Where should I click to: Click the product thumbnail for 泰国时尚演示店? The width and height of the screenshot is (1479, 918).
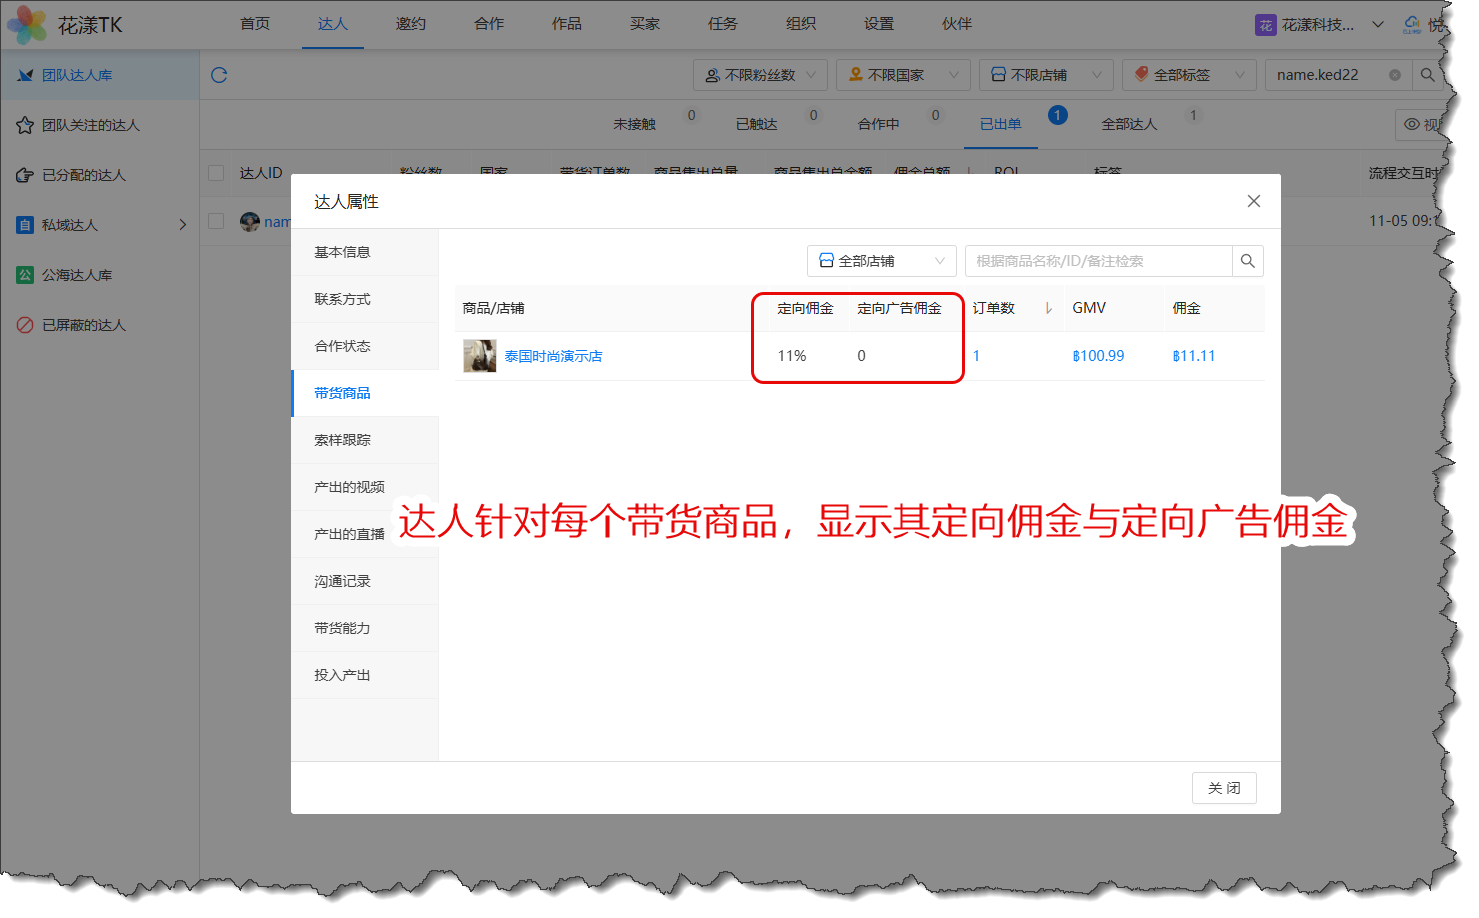coord(479,356)
